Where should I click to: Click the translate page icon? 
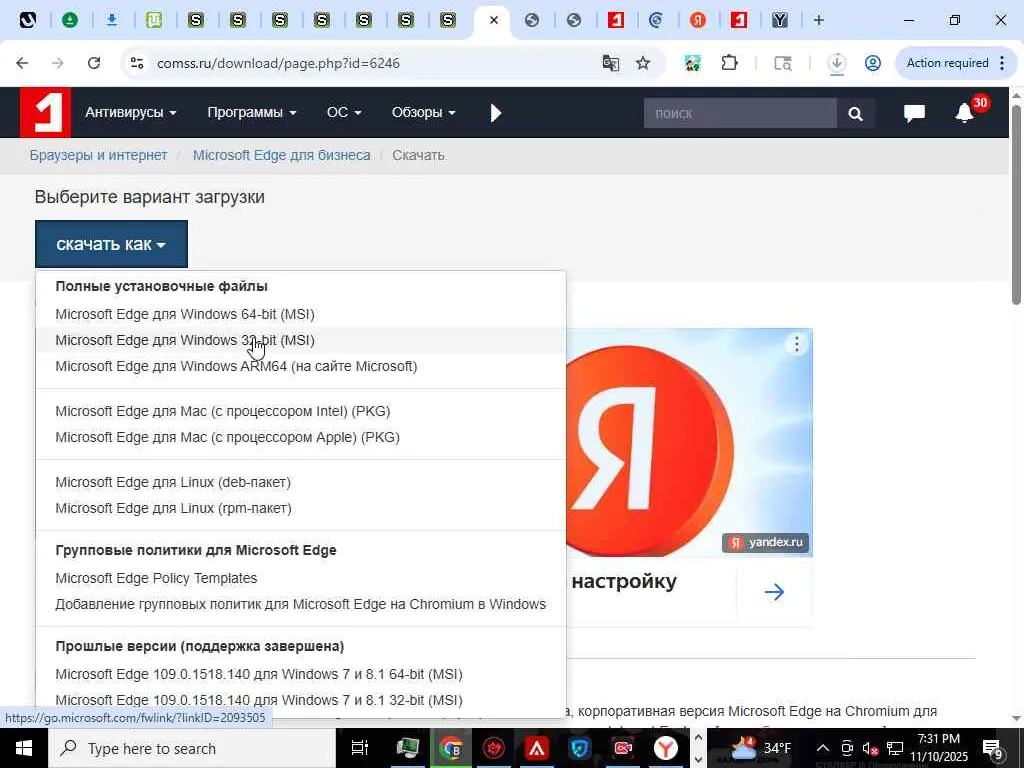click(611, 63)
